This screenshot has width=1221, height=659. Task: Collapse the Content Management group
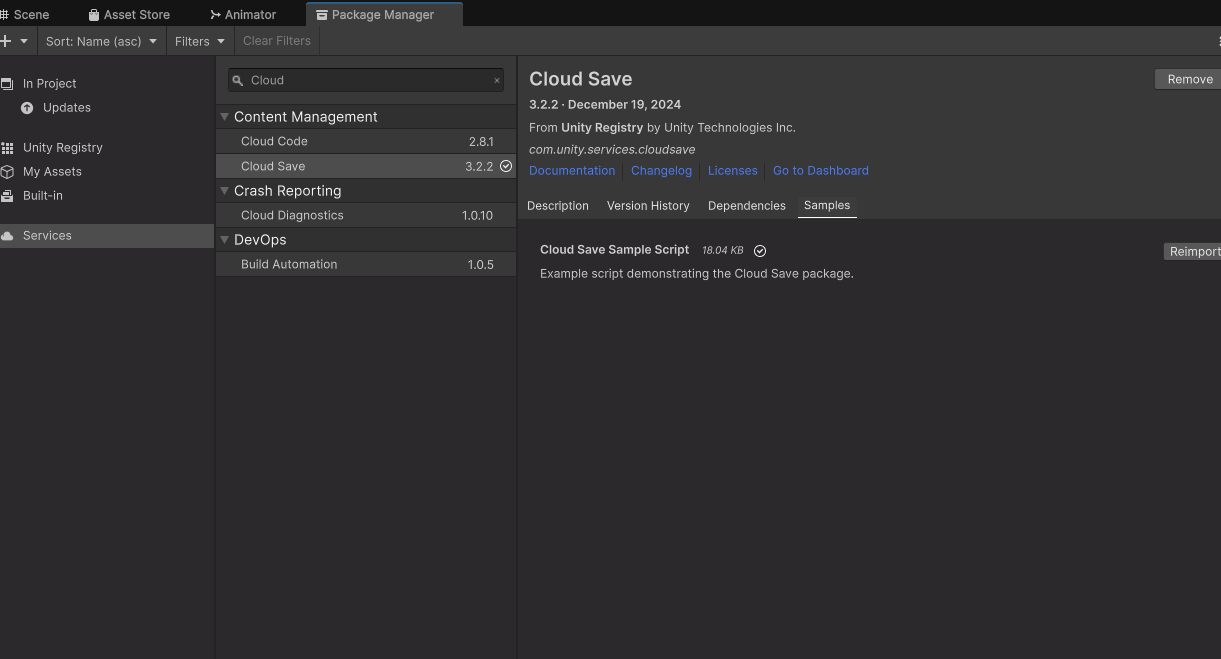225,117
